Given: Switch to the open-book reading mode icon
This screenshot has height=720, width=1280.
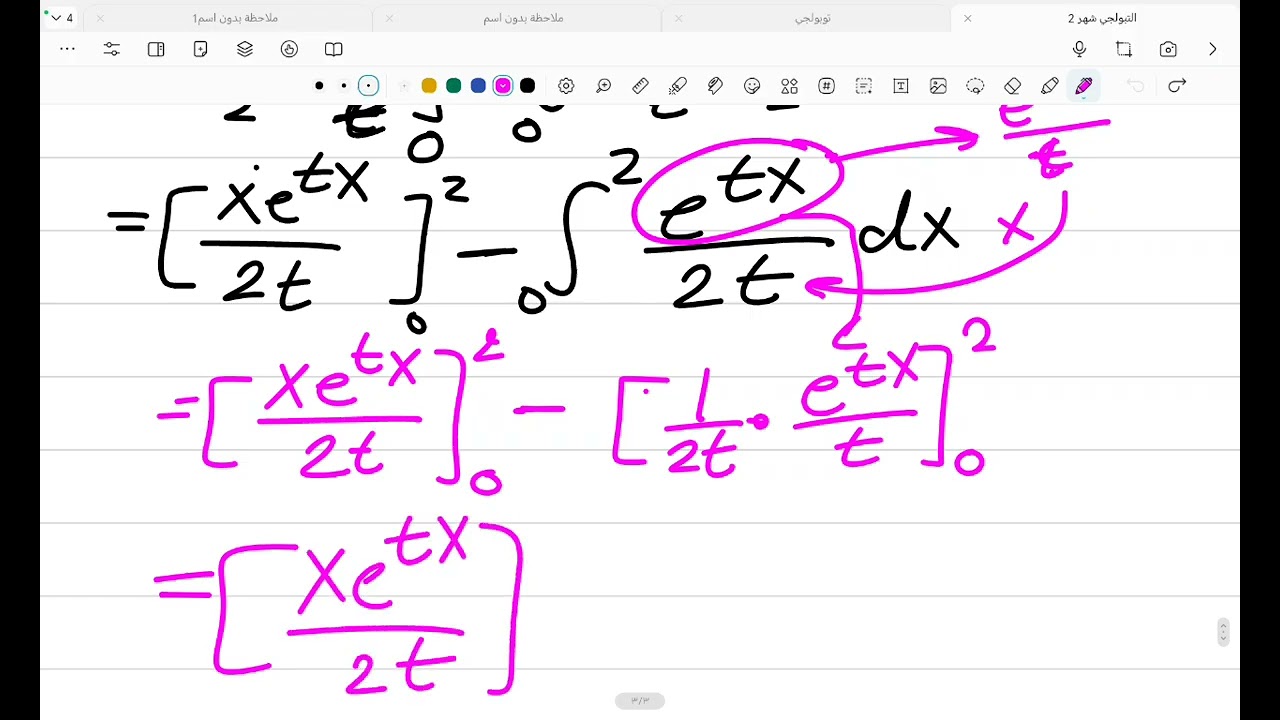Looking at the screenshot, I should click(x=334, y=49).
